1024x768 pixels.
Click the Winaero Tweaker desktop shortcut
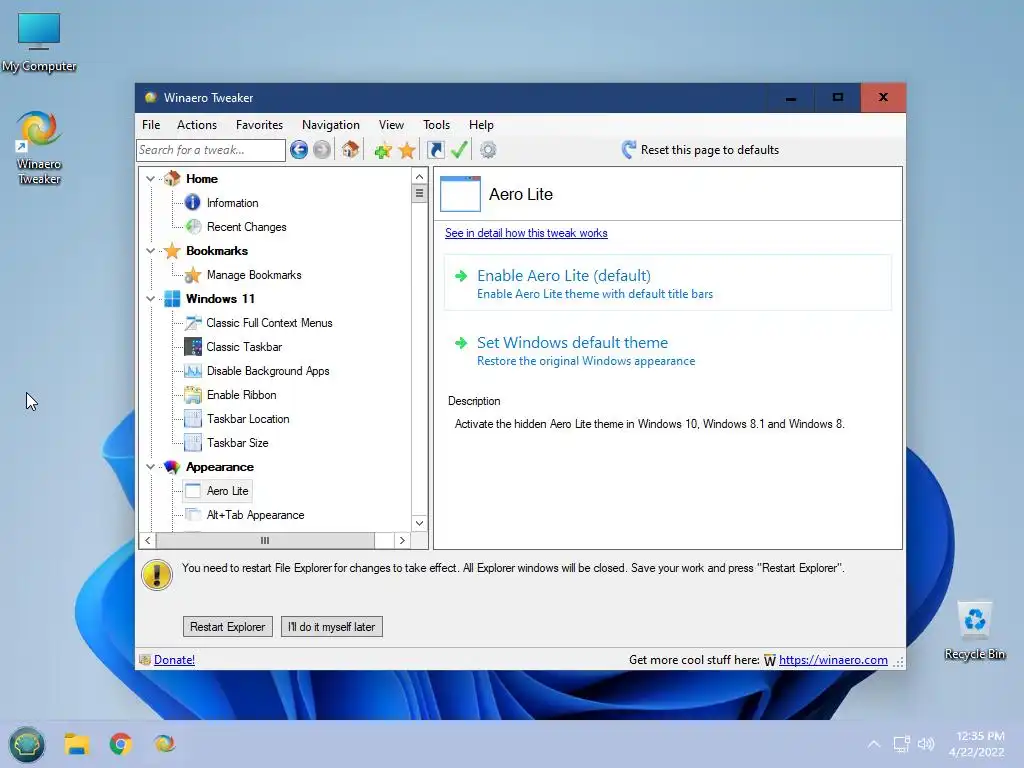(39, 148)
